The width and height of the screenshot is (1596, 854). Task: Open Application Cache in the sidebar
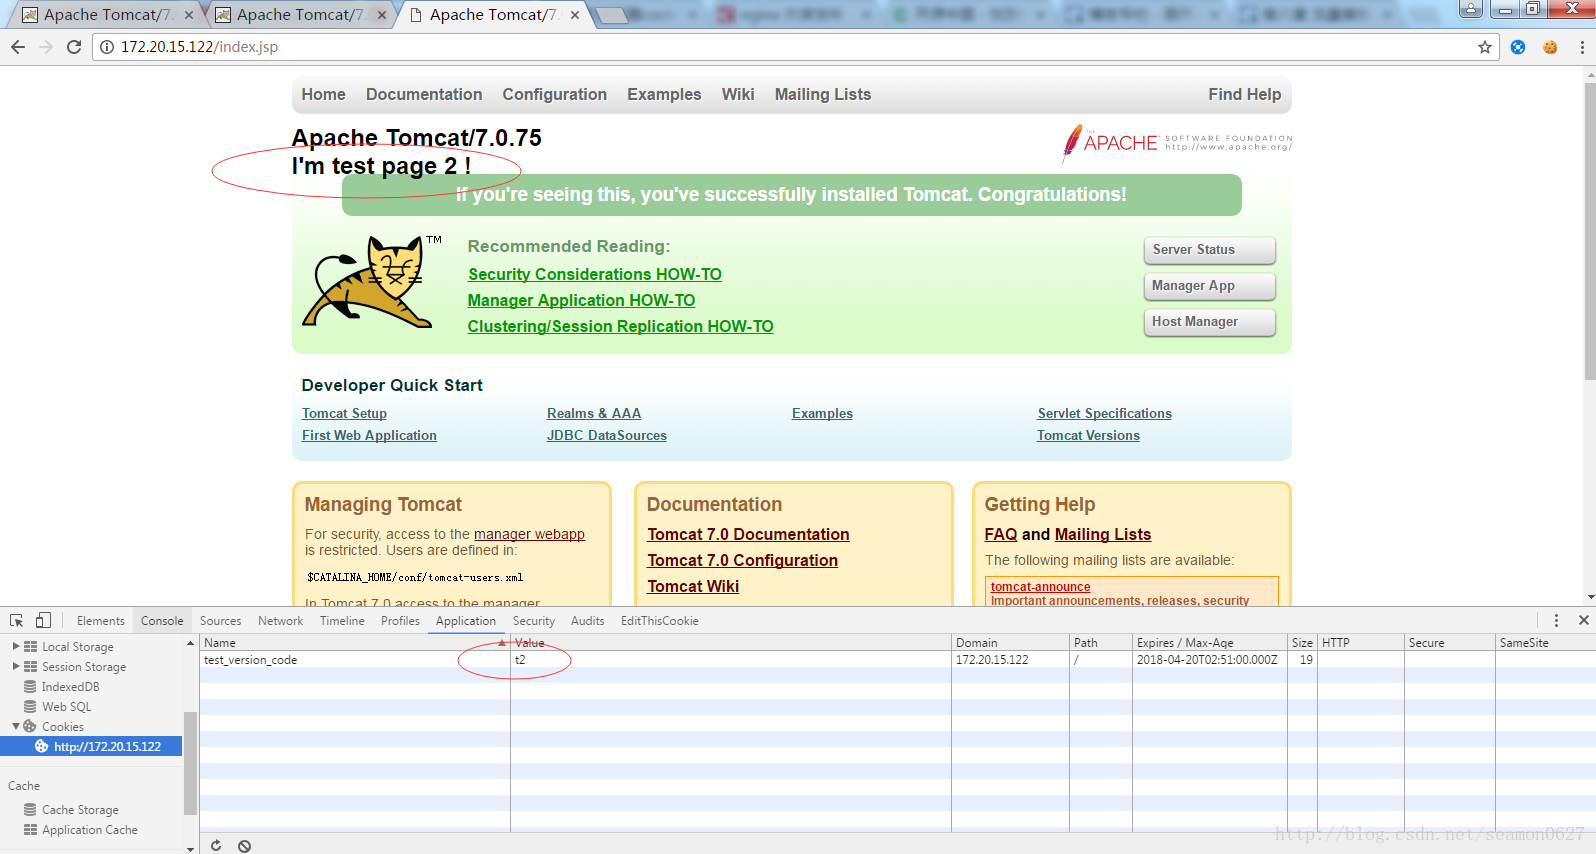[x=89, y=830]
